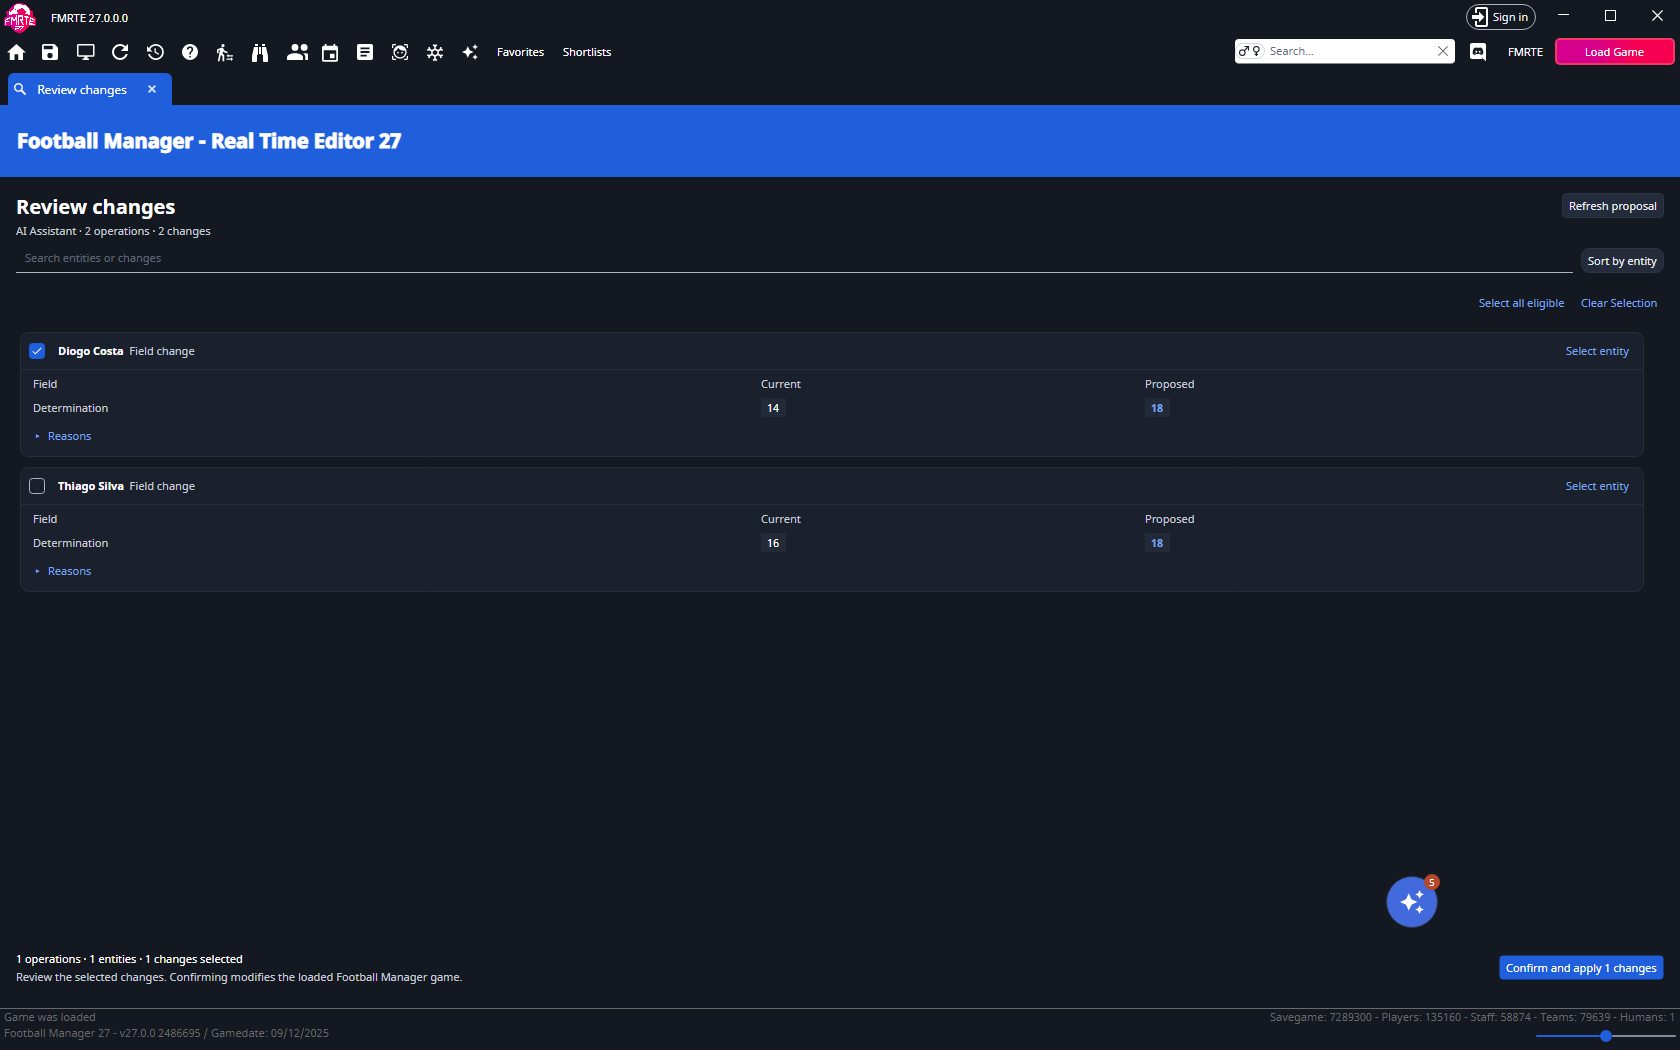This screenshot has height=1050, width=1680.
Task: Click the Load Game button
Action: (x=1614, y=52)
